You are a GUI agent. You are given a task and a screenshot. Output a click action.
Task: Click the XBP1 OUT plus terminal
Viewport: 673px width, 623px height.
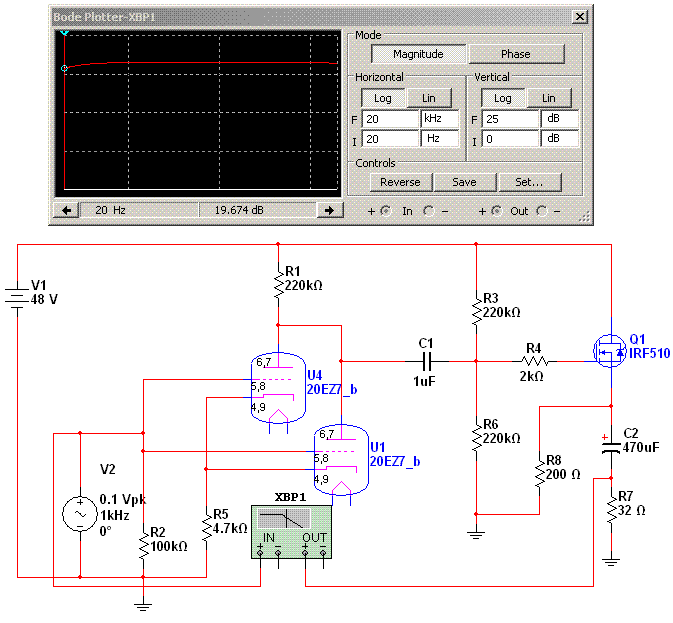[305, 553]
